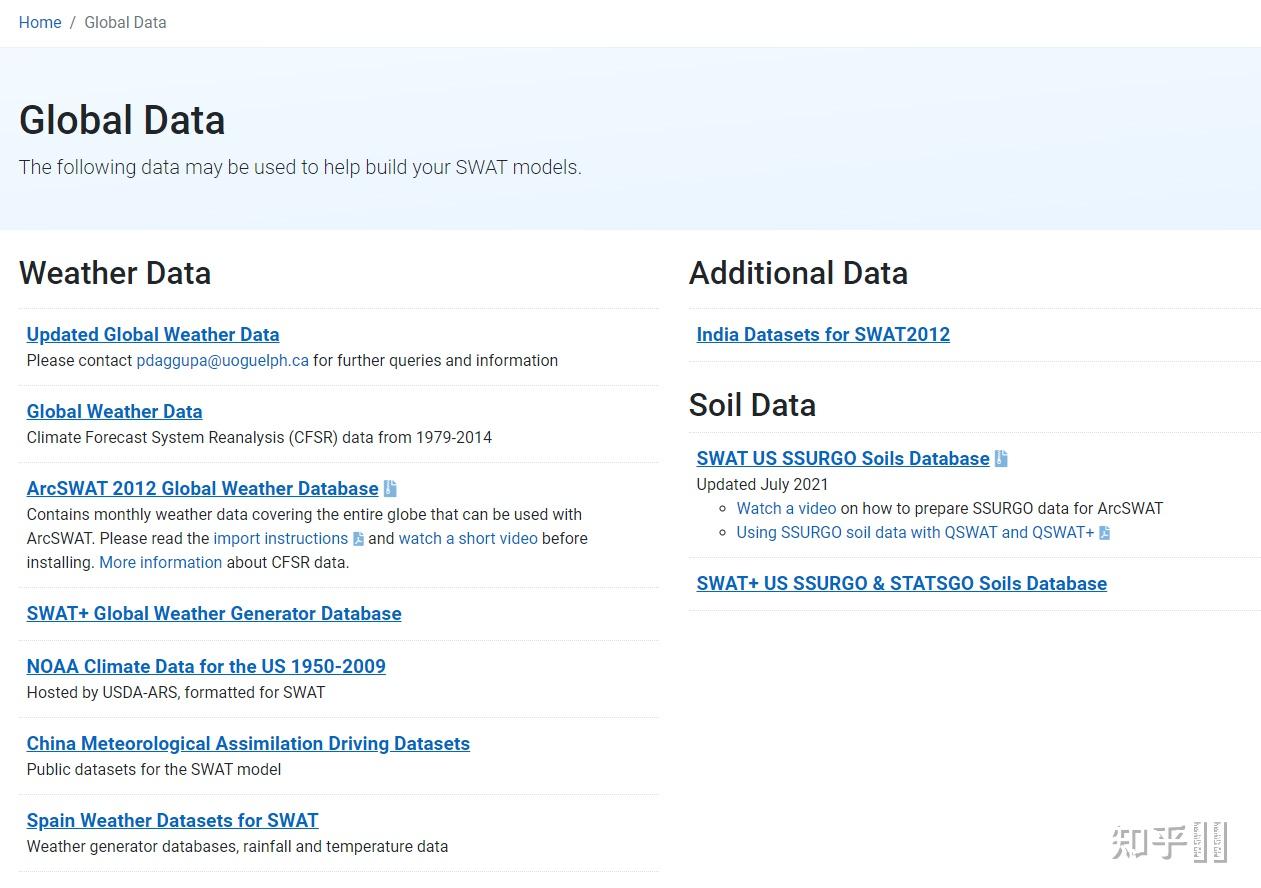Screen dimensions: 1261x888
Task: Click text 'Updated July 2021'
Action: 762,484
